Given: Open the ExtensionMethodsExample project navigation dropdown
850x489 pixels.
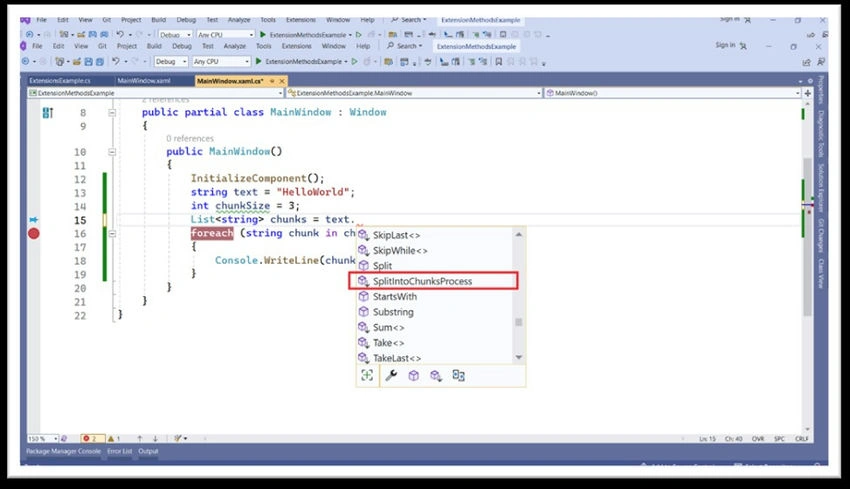Looking at the screenshot, I should [156, 93].
